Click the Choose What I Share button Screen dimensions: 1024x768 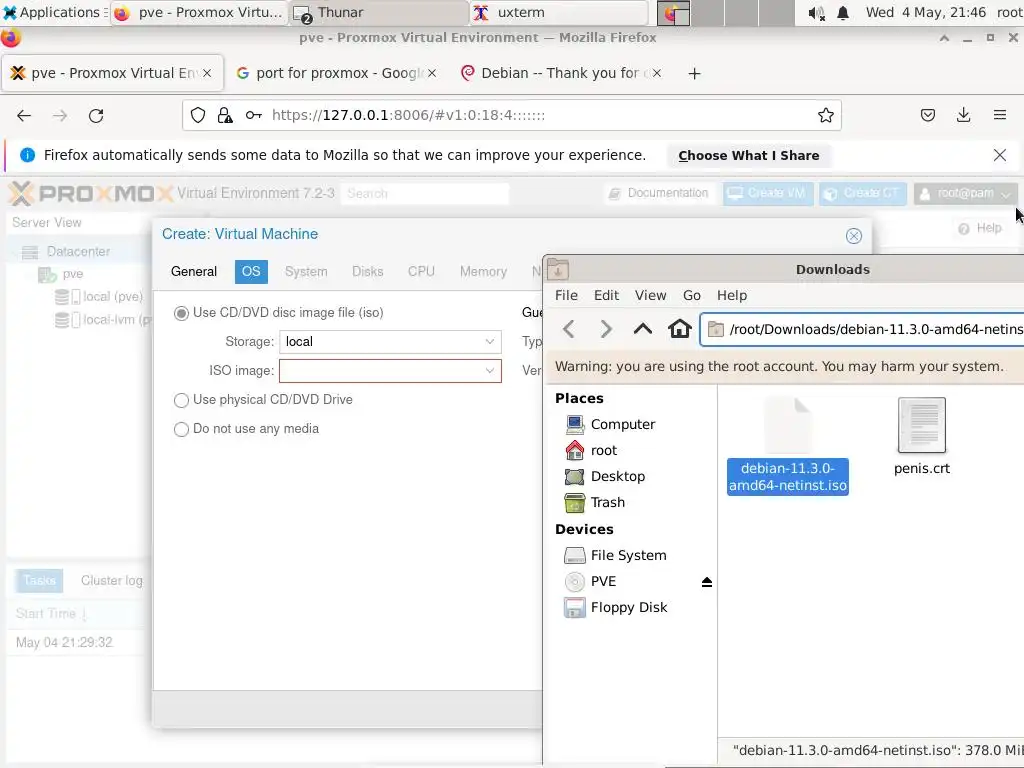click(x=748, y=155)
